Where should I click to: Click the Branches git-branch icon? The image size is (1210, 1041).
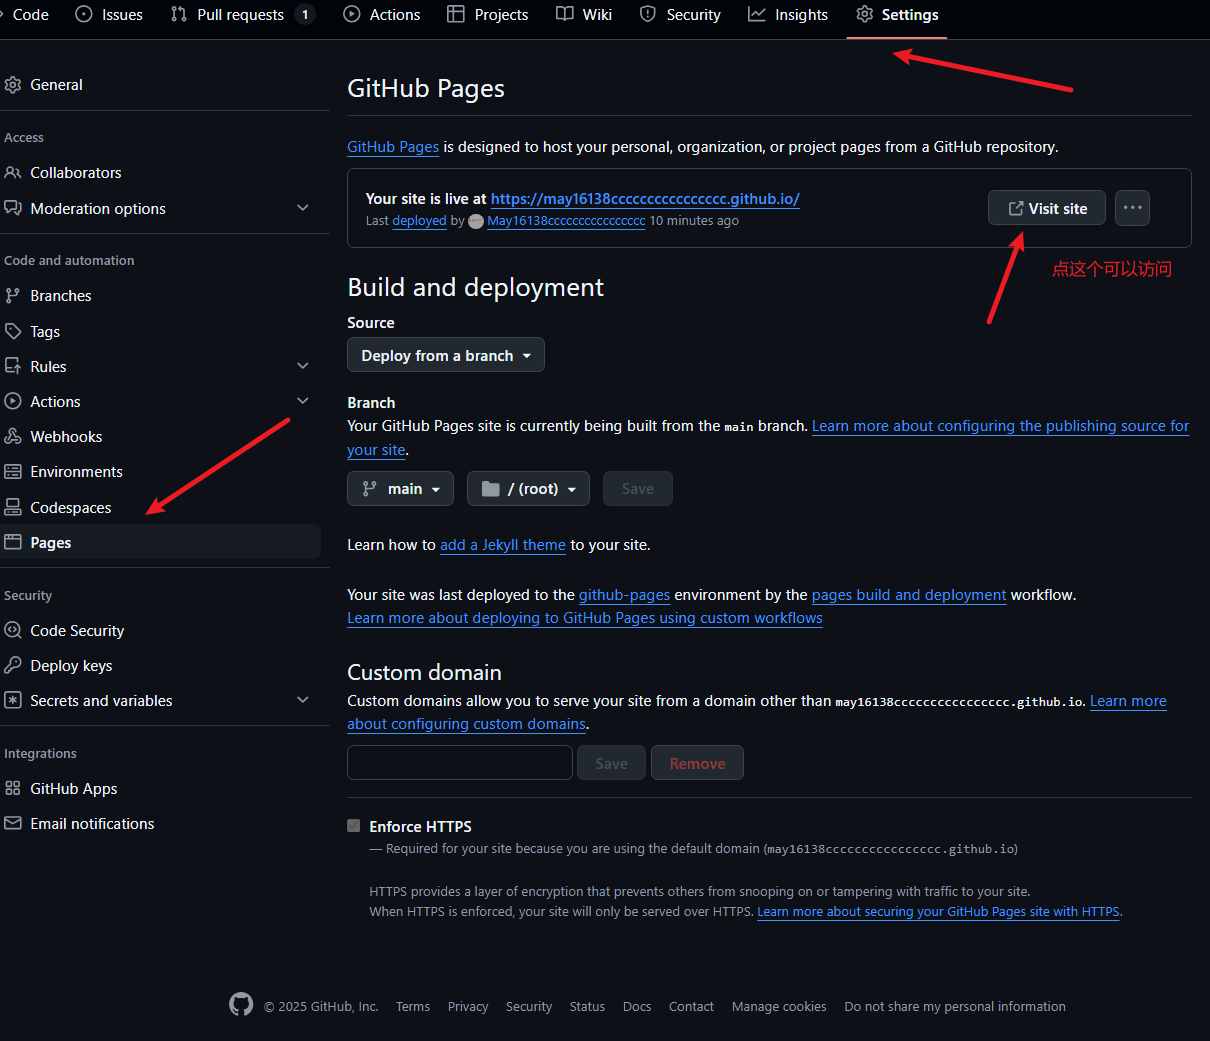click(13, 295)
